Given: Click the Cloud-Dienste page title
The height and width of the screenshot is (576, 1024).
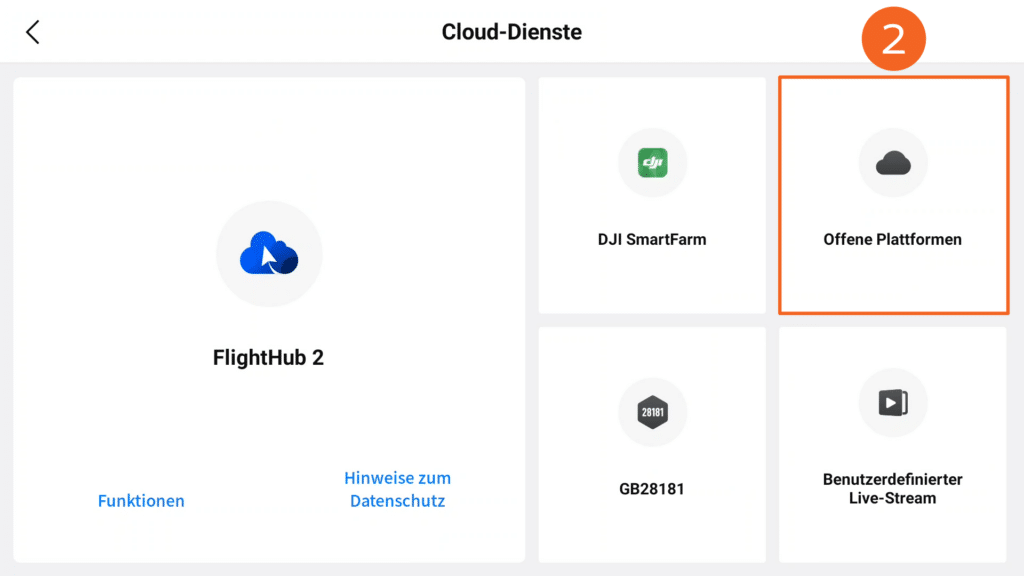Looking at the screenshot, I should tap(512, 32).
